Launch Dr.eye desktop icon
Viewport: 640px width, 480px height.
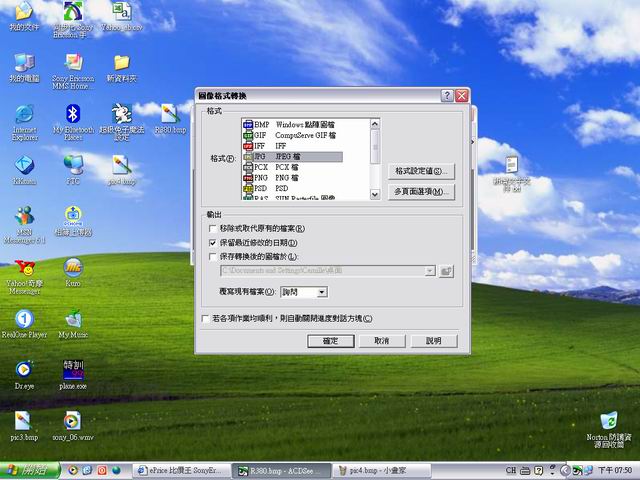24,376
